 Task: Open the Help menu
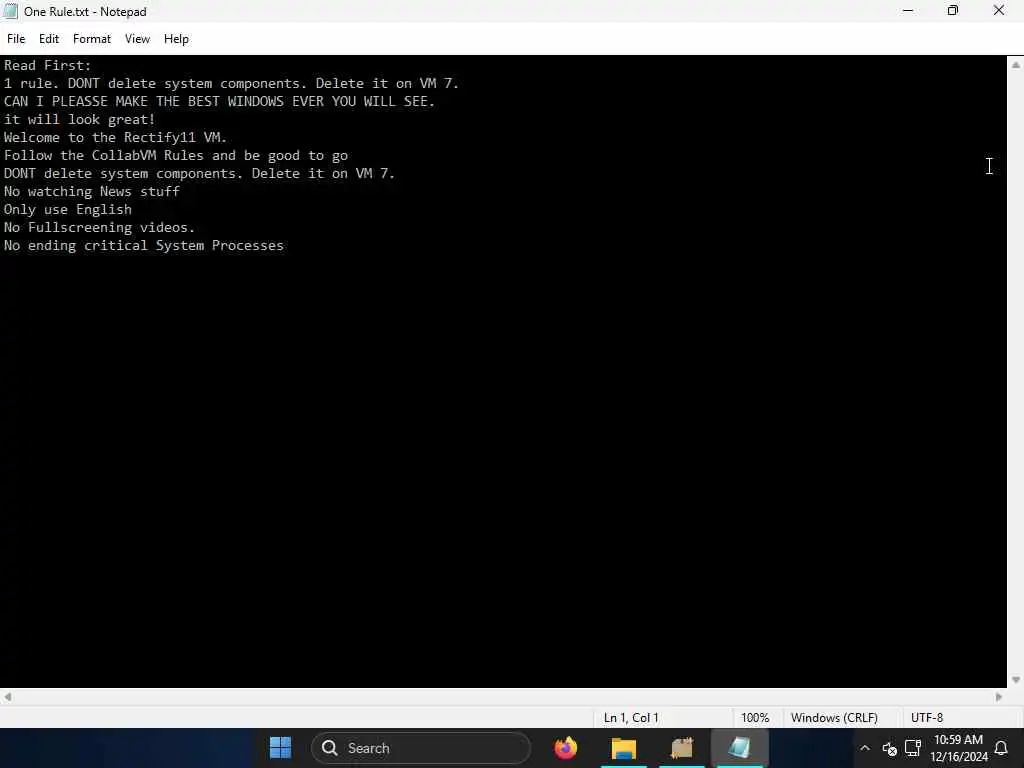[x=176, y=39]
